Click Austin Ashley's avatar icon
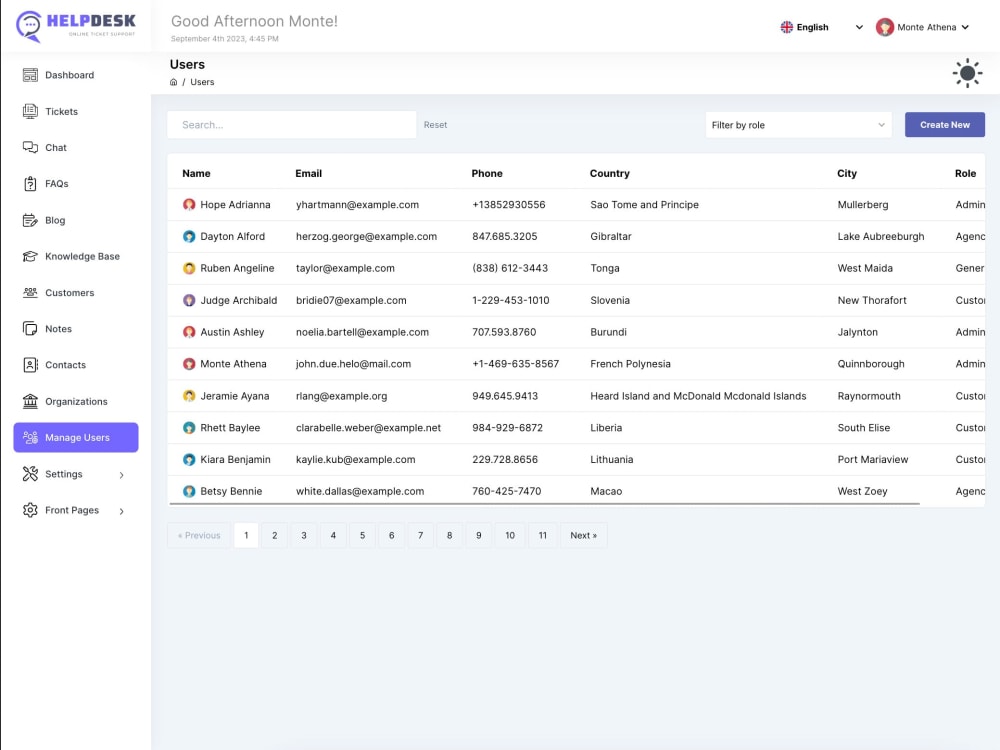This screenshot has width=1000, height=750. pyautogui.click(x=189, y=332)
